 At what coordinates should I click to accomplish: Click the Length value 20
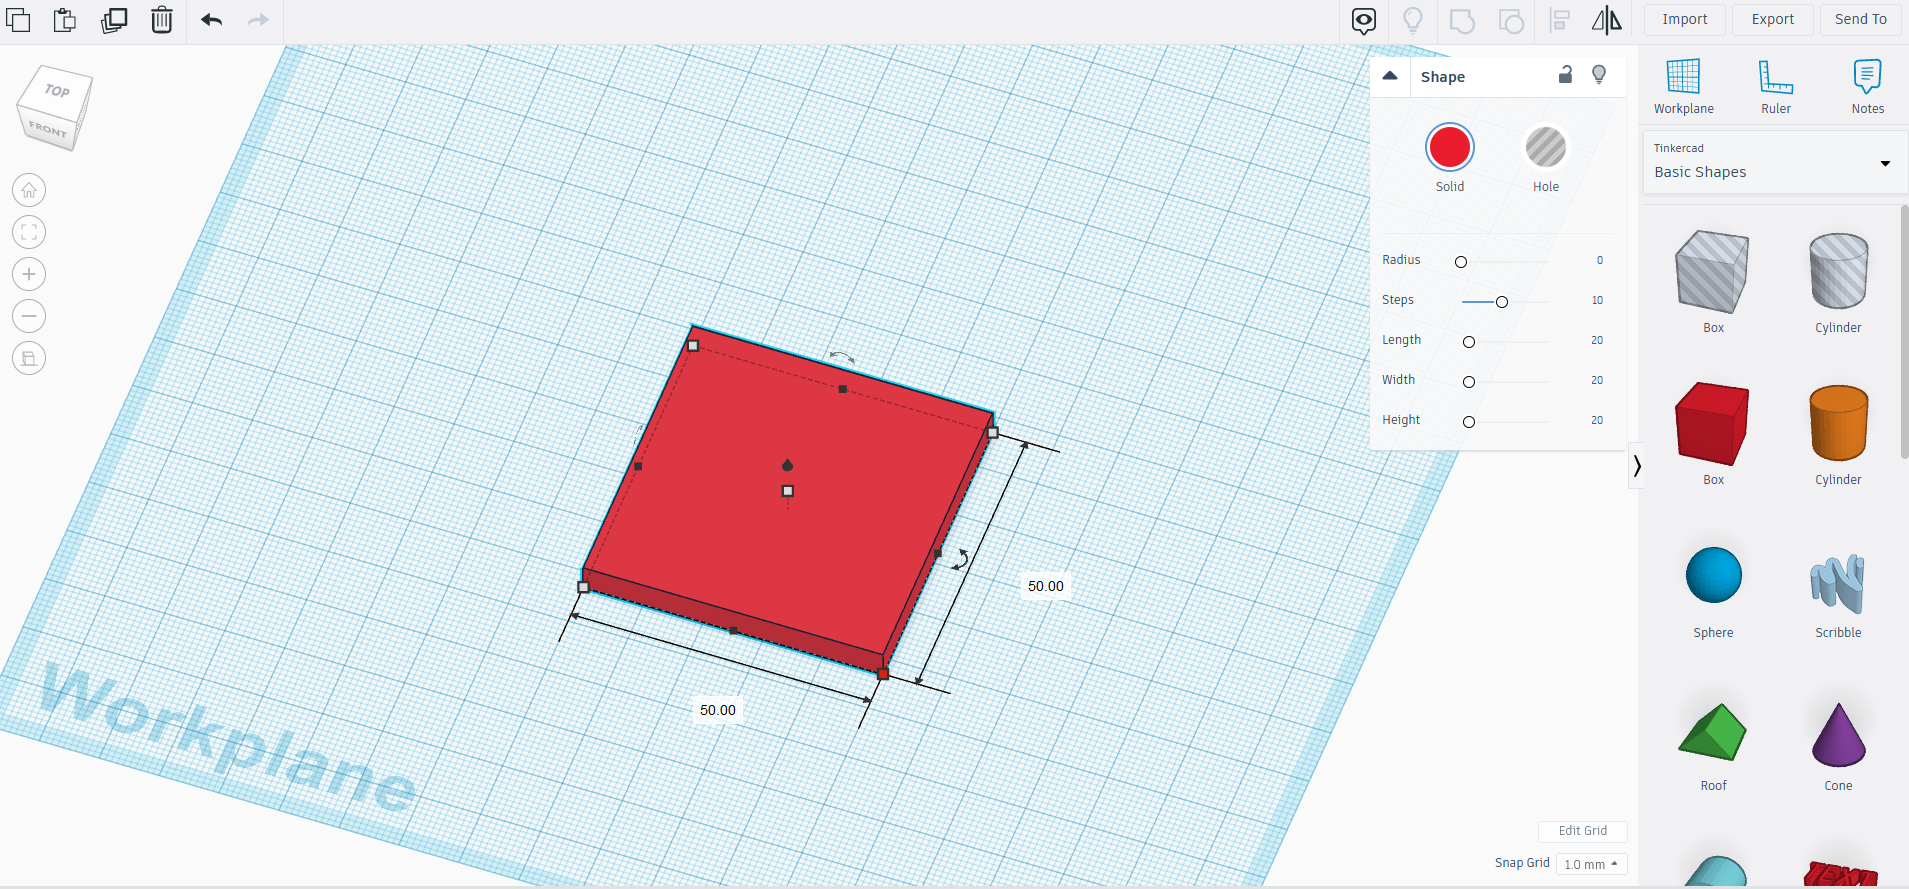click(x=1597, y=340)
